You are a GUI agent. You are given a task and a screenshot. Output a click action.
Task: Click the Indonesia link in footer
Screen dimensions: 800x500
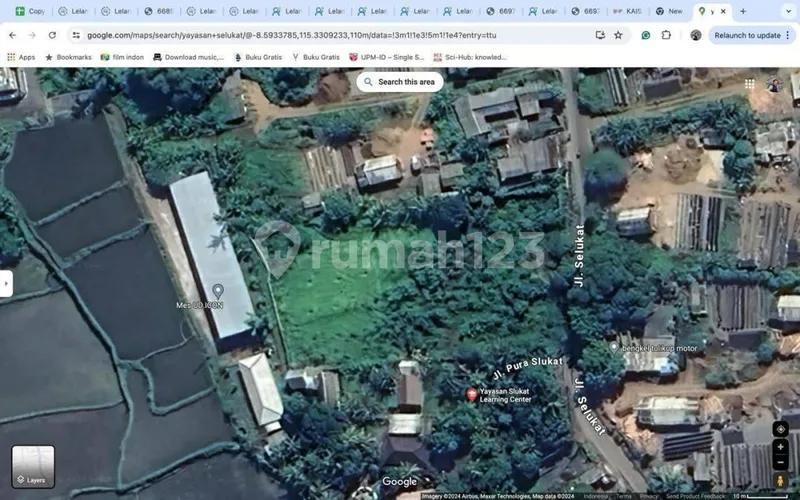pos(595,496)
